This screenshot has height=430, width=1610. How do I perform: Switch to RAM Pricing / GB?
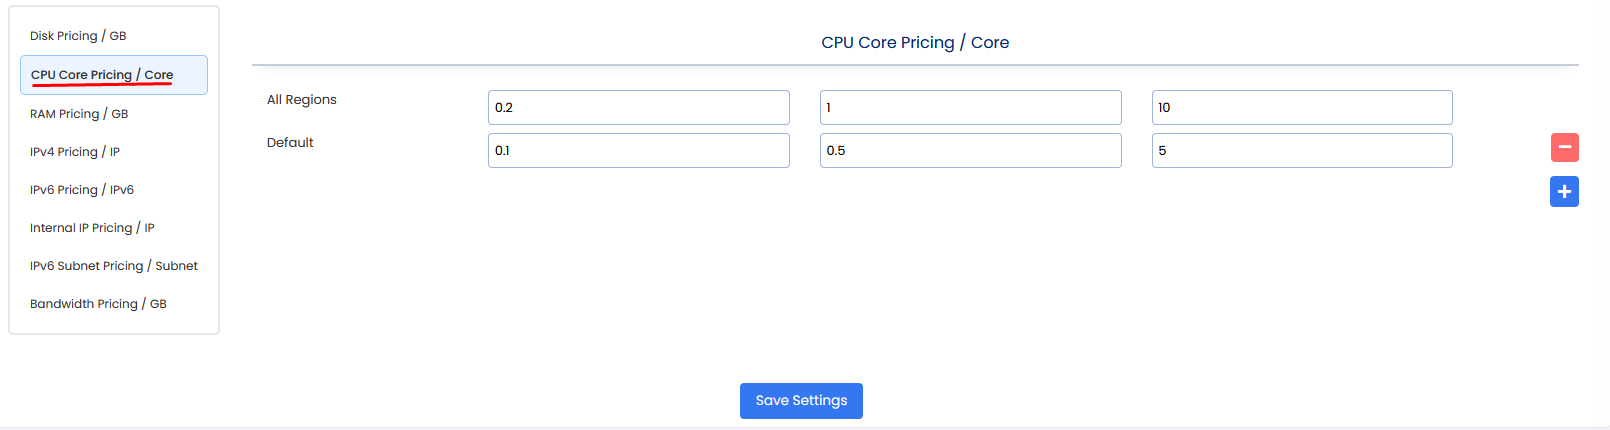(x=79, y=114)
